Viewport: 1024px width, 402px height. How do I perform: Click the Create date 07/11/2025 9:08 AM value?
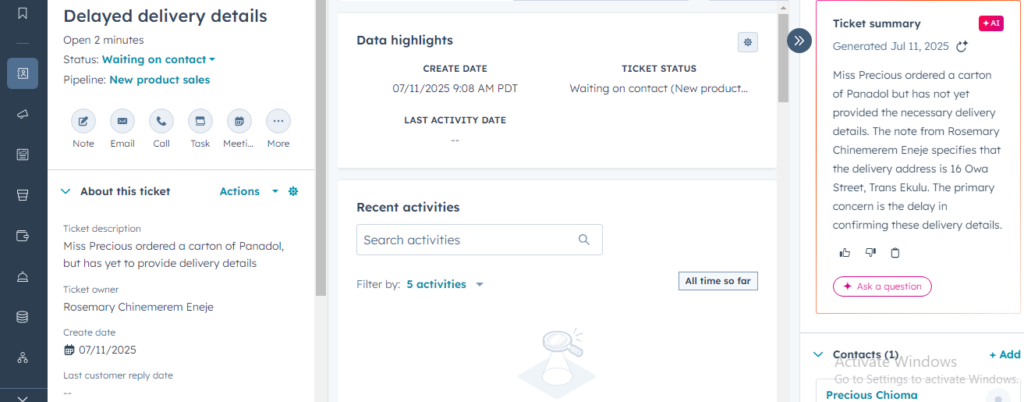coord(455,88)
